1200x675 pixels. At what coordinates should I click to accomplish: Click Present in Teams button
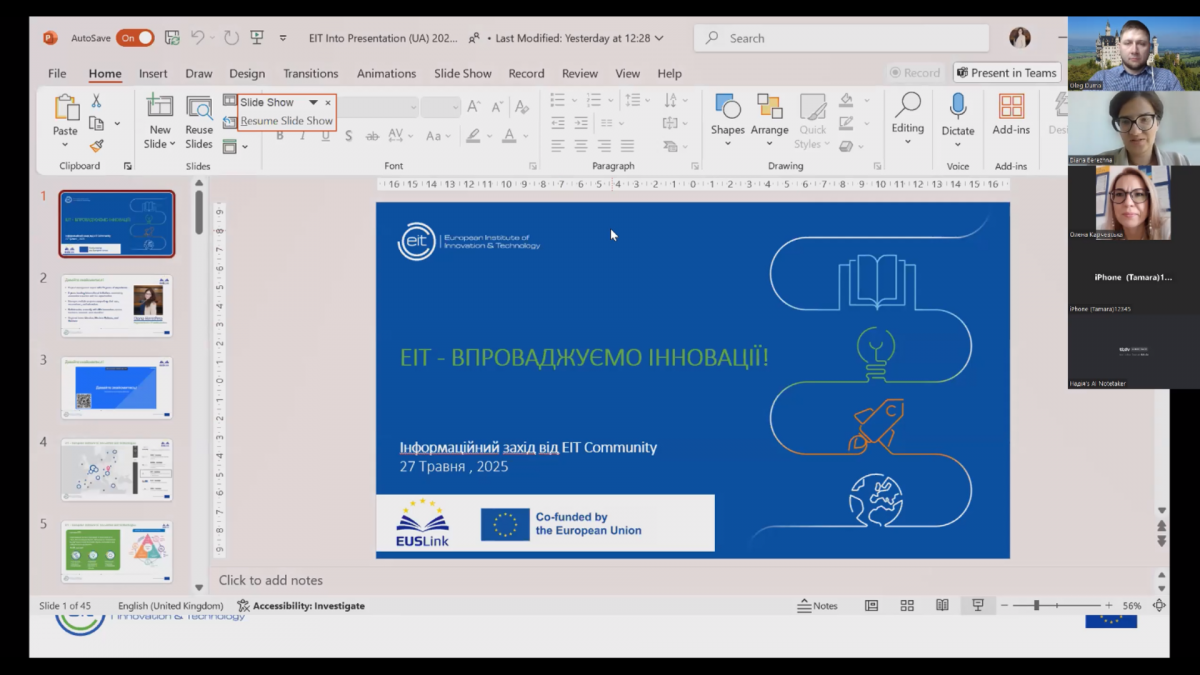1006,72
